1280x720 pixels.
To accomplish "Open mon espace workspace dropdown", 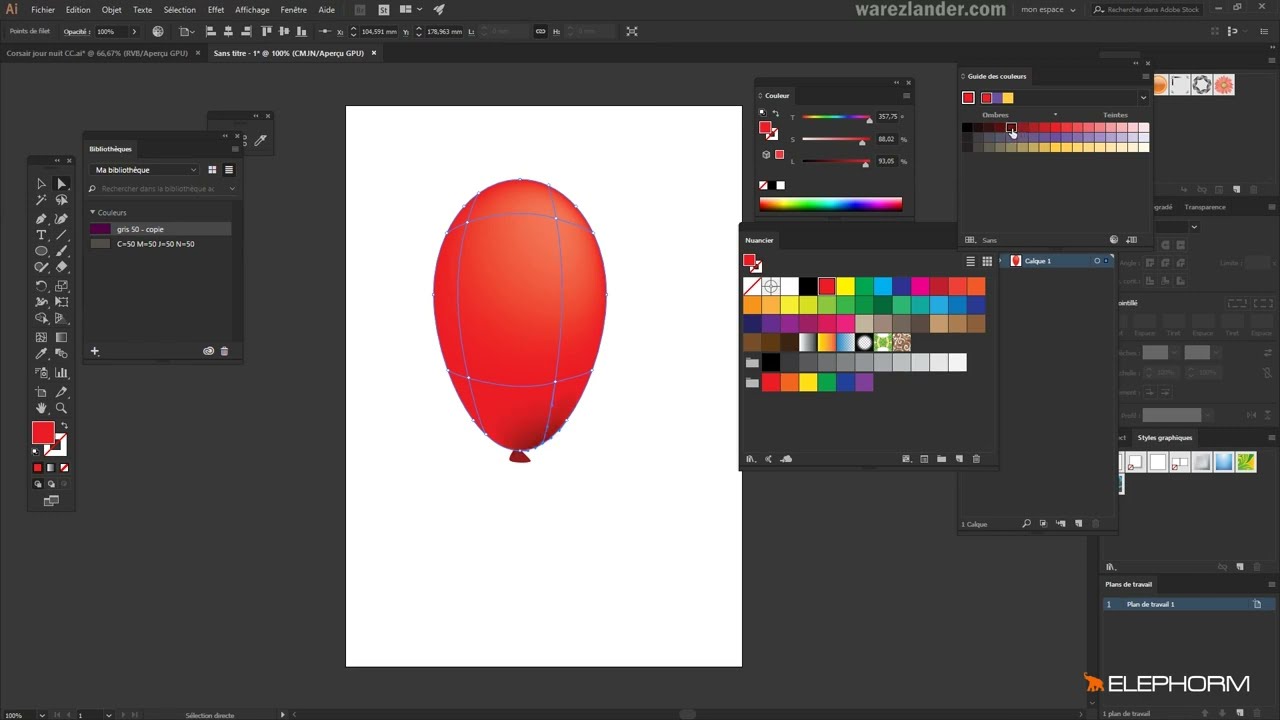I will (x=1048, y=9).
